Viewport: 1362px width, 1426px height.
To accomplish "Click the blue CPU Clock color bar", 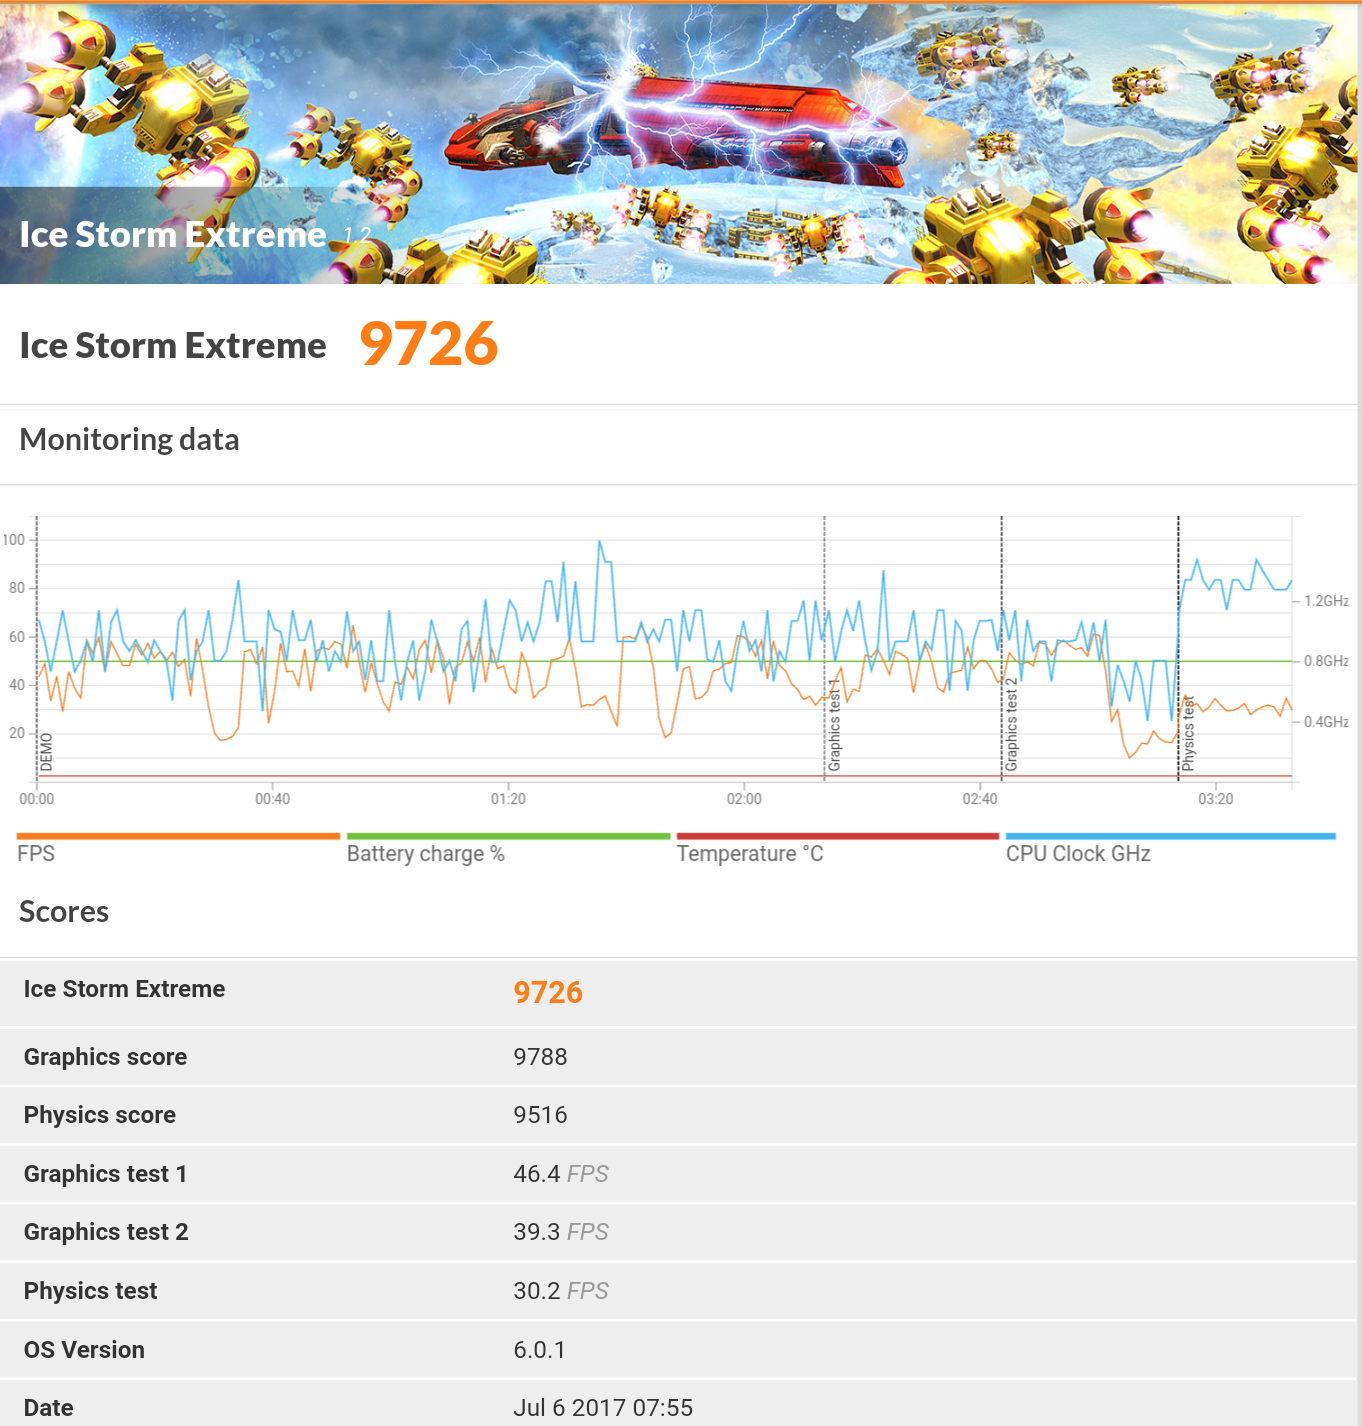I will (x=1170, y=836).
